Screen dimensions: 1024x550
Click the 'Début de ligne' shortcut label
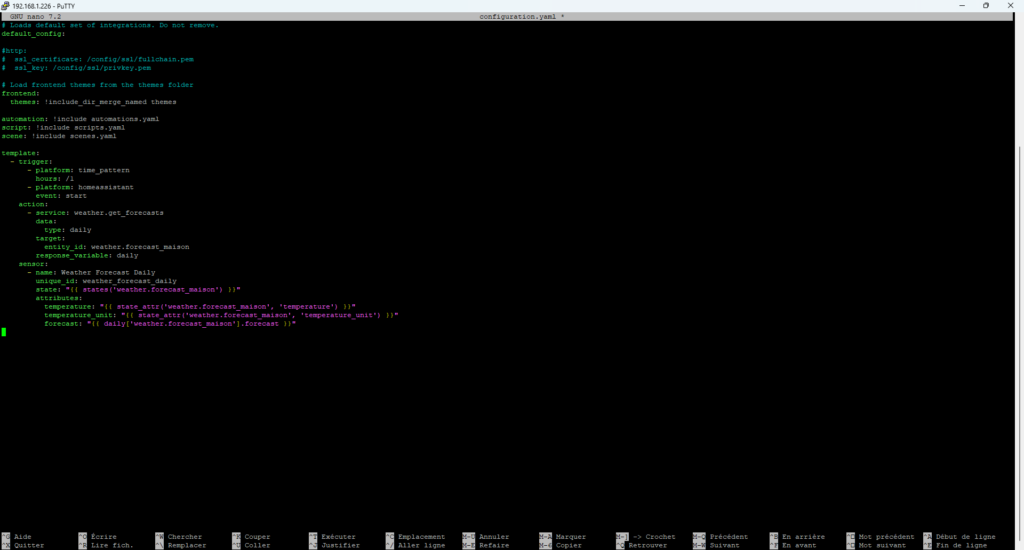965,537
